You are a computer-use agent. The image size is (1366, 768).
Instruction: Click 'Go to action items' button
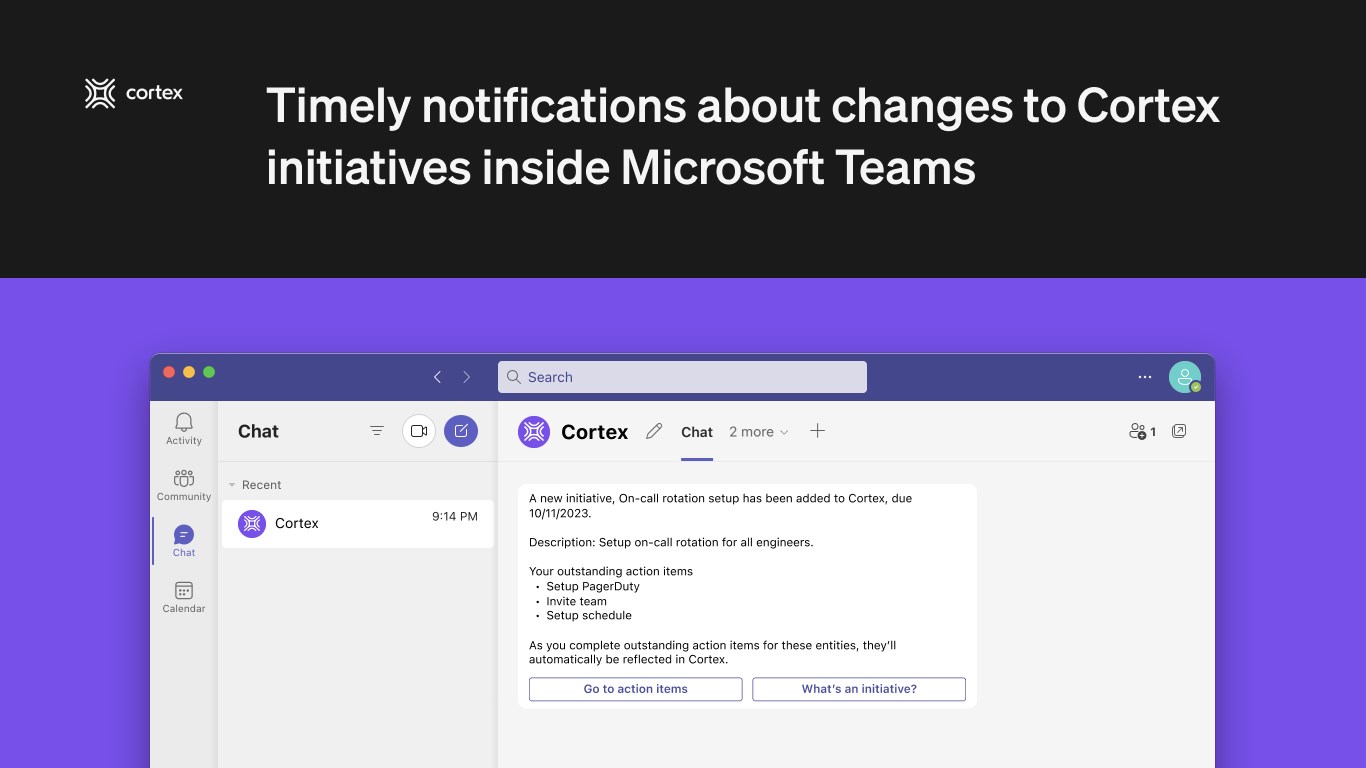tap(636, 689)
